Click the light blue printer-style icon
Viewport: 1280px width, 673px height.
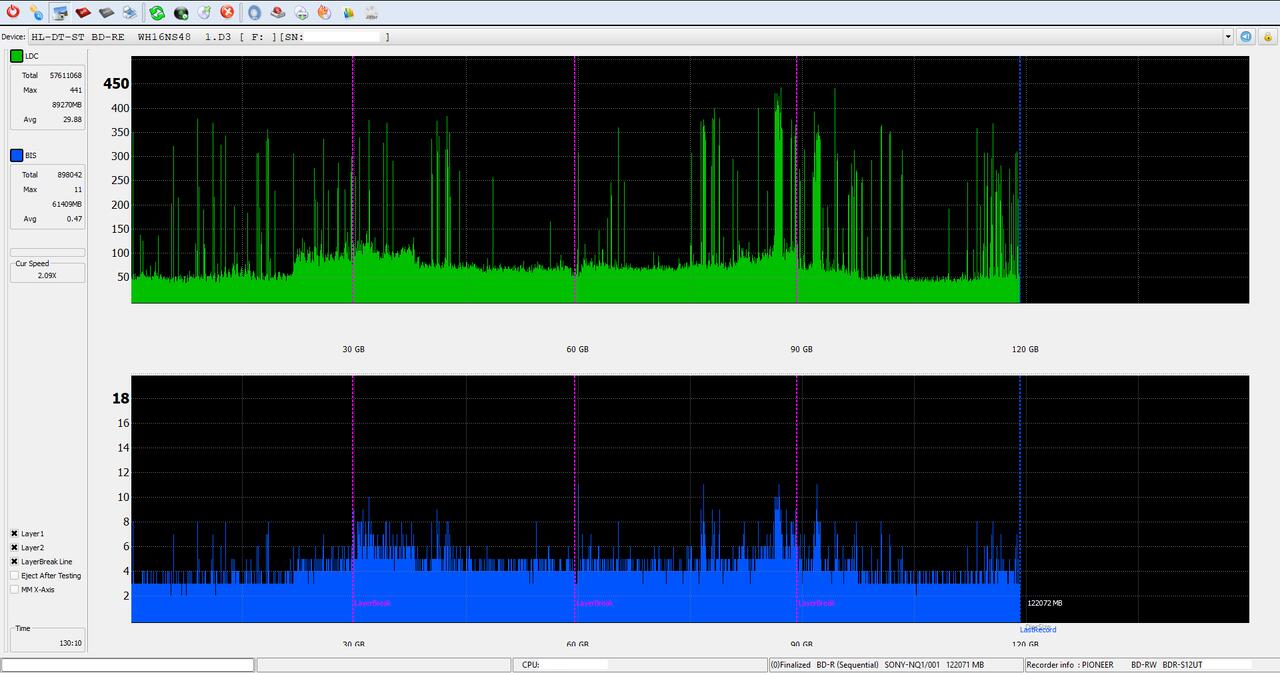130,13
